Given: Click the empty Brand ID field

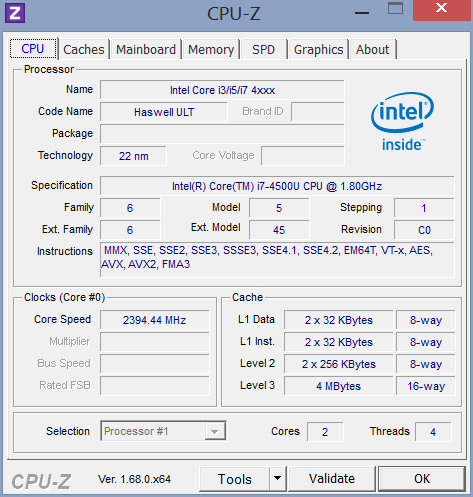Looking at the screenshot, I should click(318, 112).
